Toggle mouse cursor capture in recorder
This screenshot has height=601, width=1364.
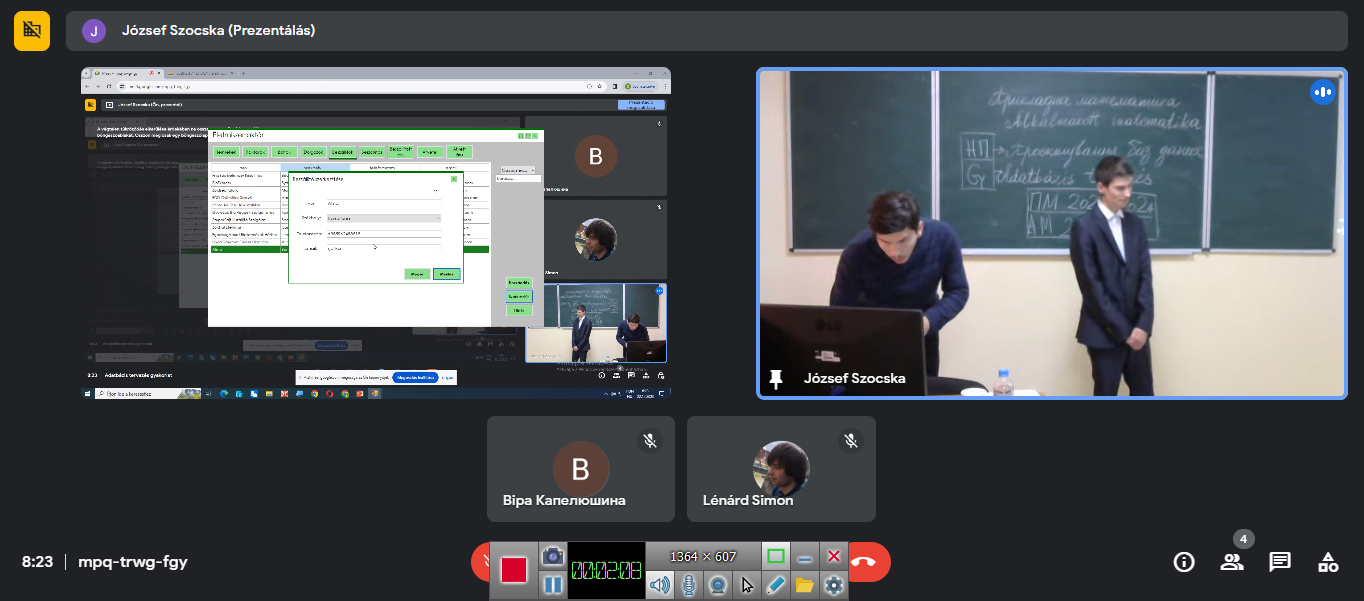point(746,585)
